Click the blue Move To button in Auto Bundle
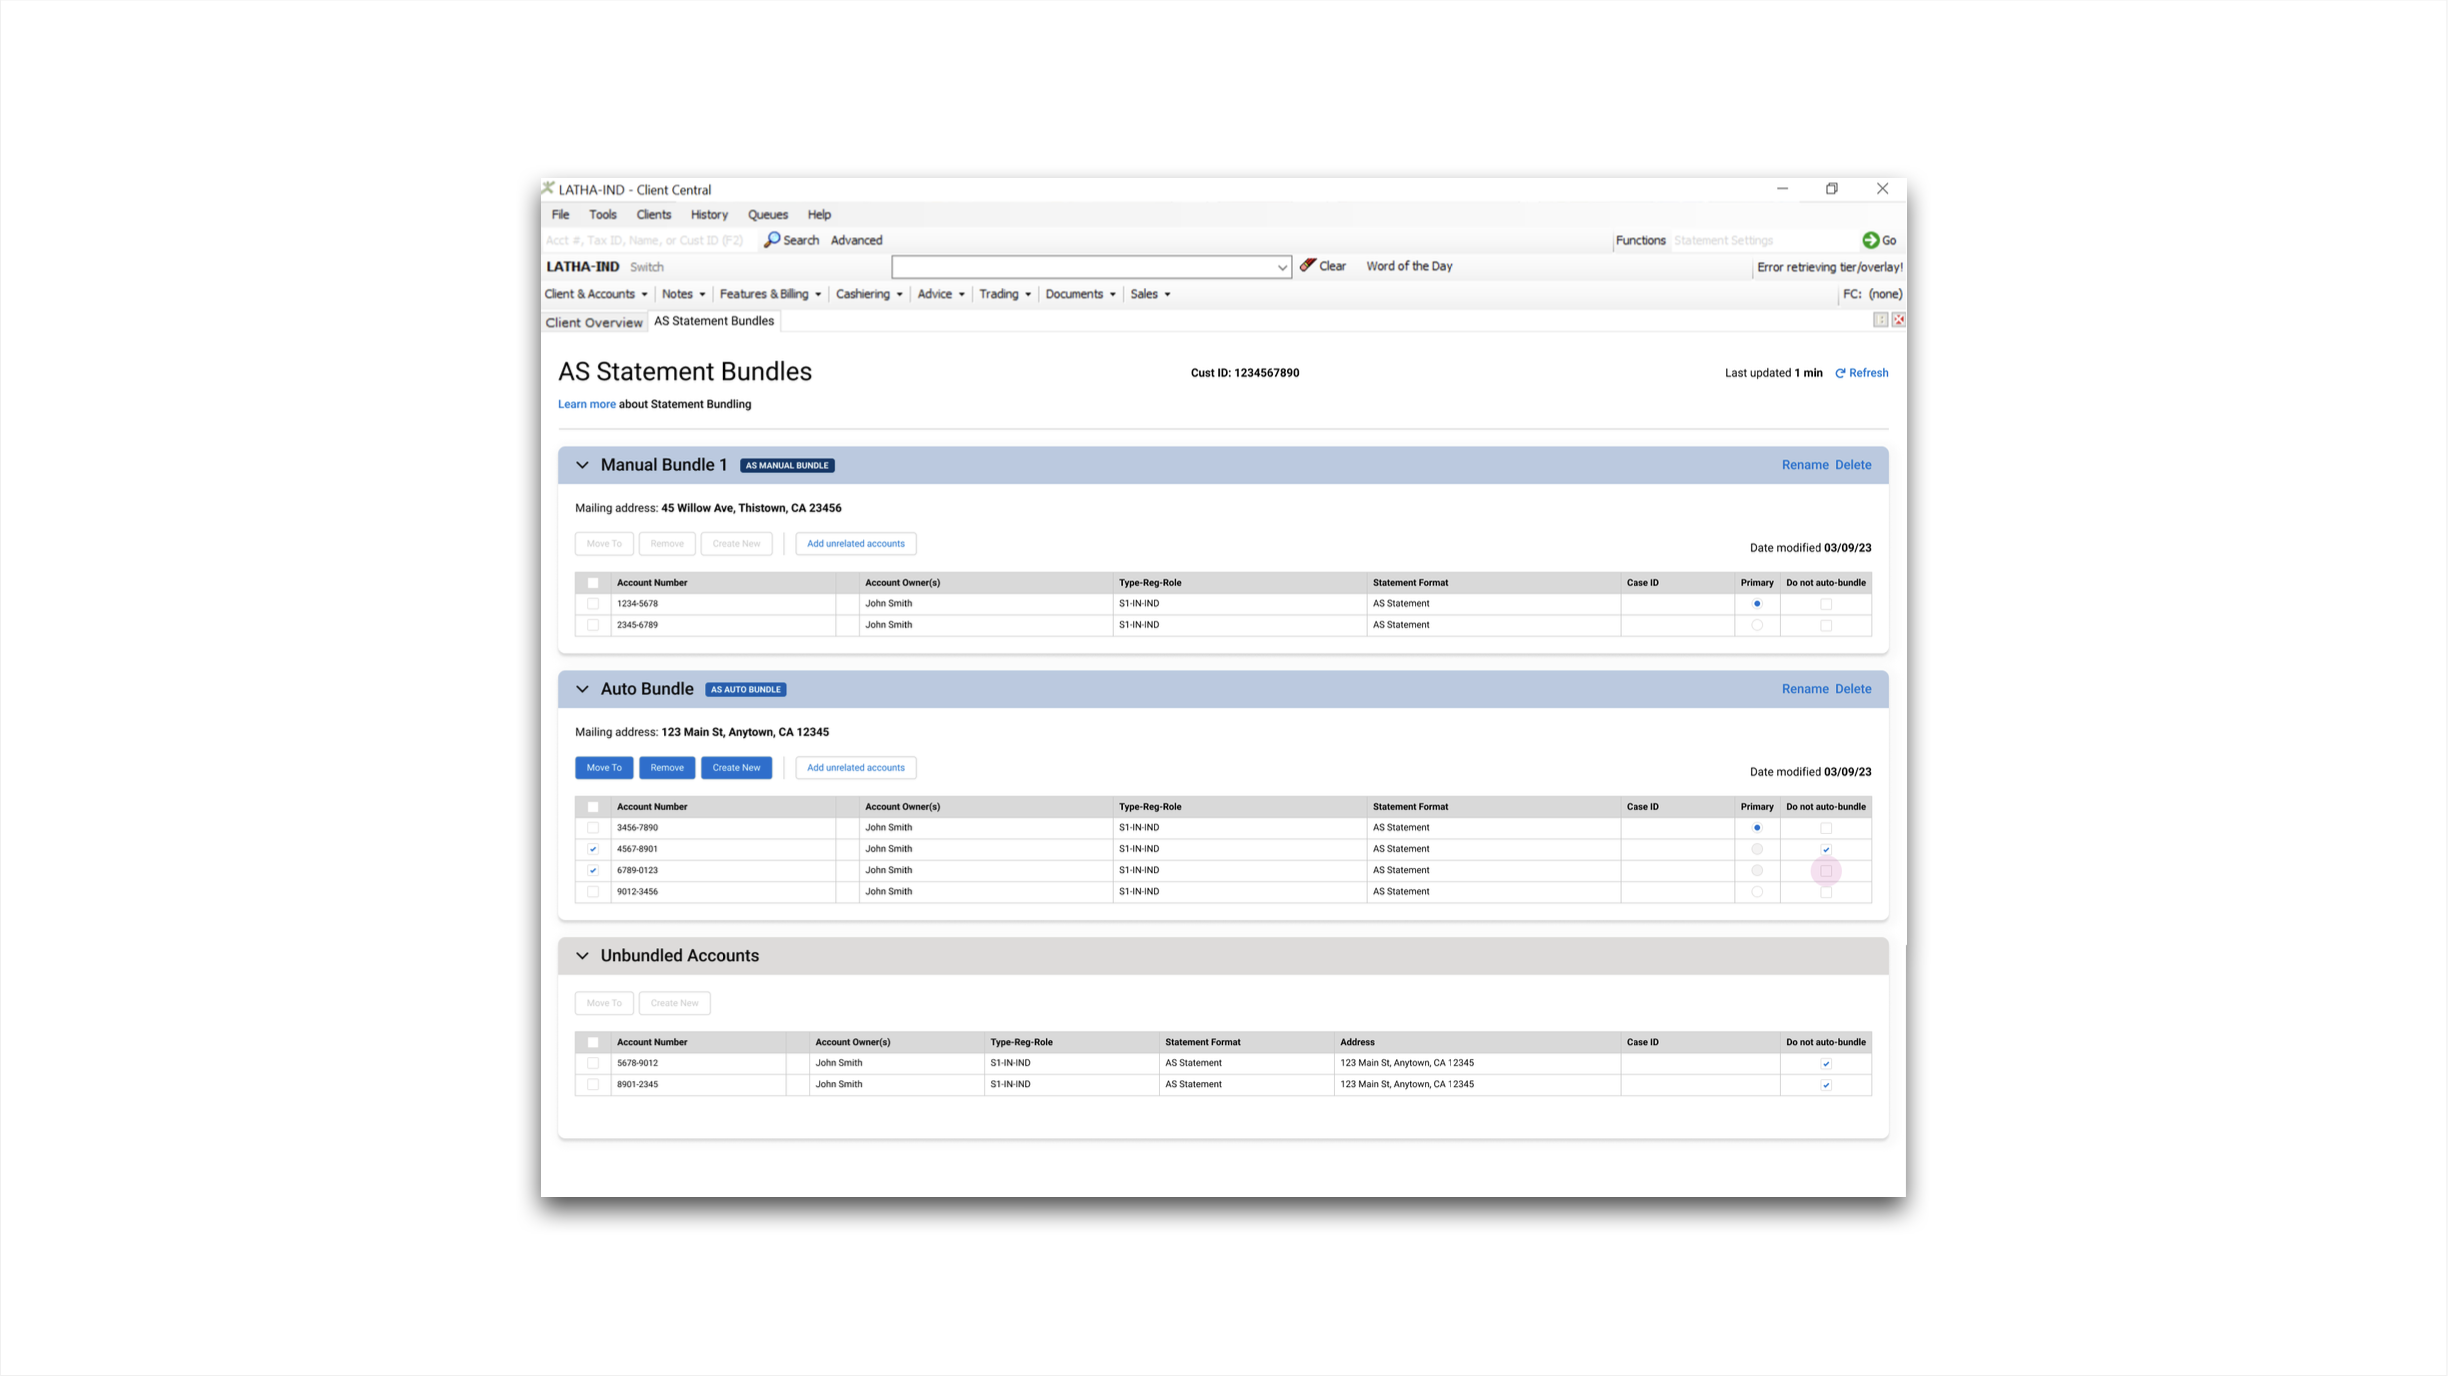Screen dimensions: 2448x1376 [x=603, y=768]
